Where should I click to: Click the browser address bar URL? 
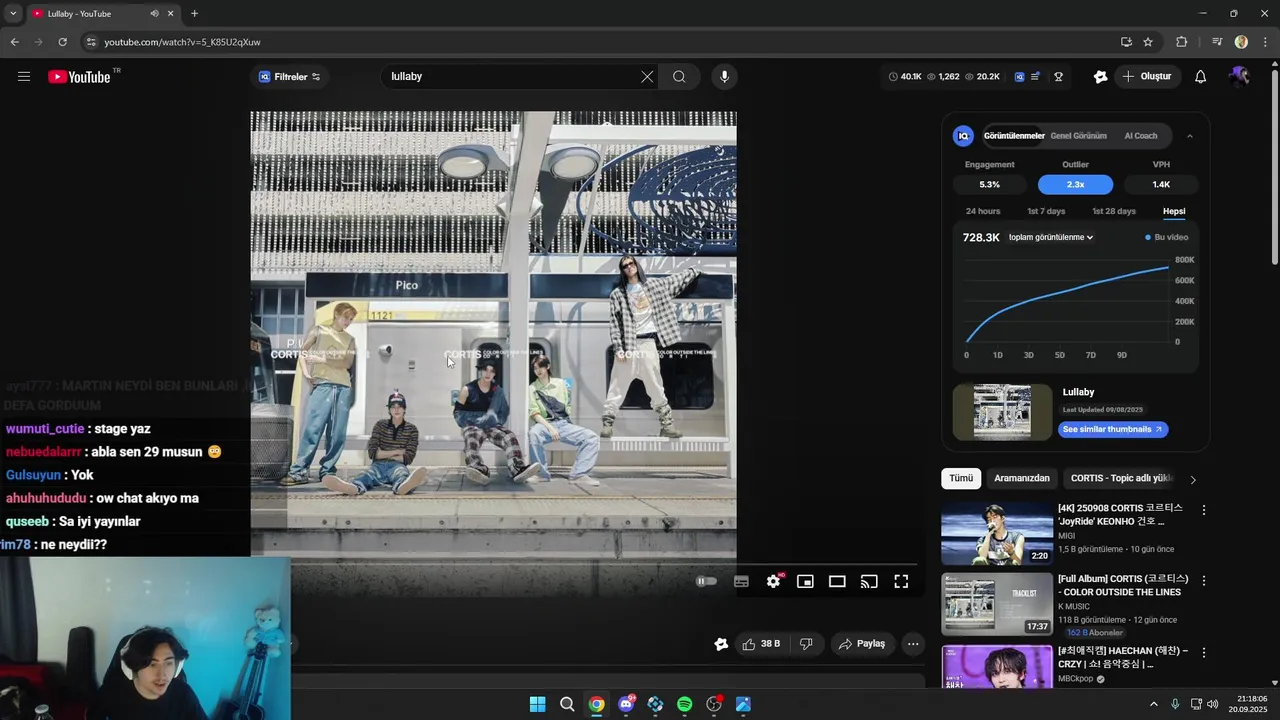coord(182,42)
